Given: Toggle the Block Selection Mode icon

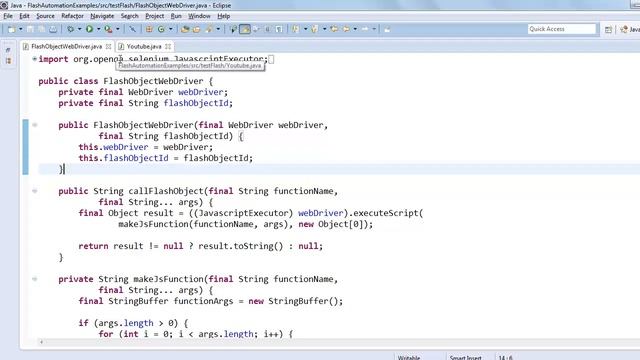Looking at the screenshot, I should click(x=268, y=29).
